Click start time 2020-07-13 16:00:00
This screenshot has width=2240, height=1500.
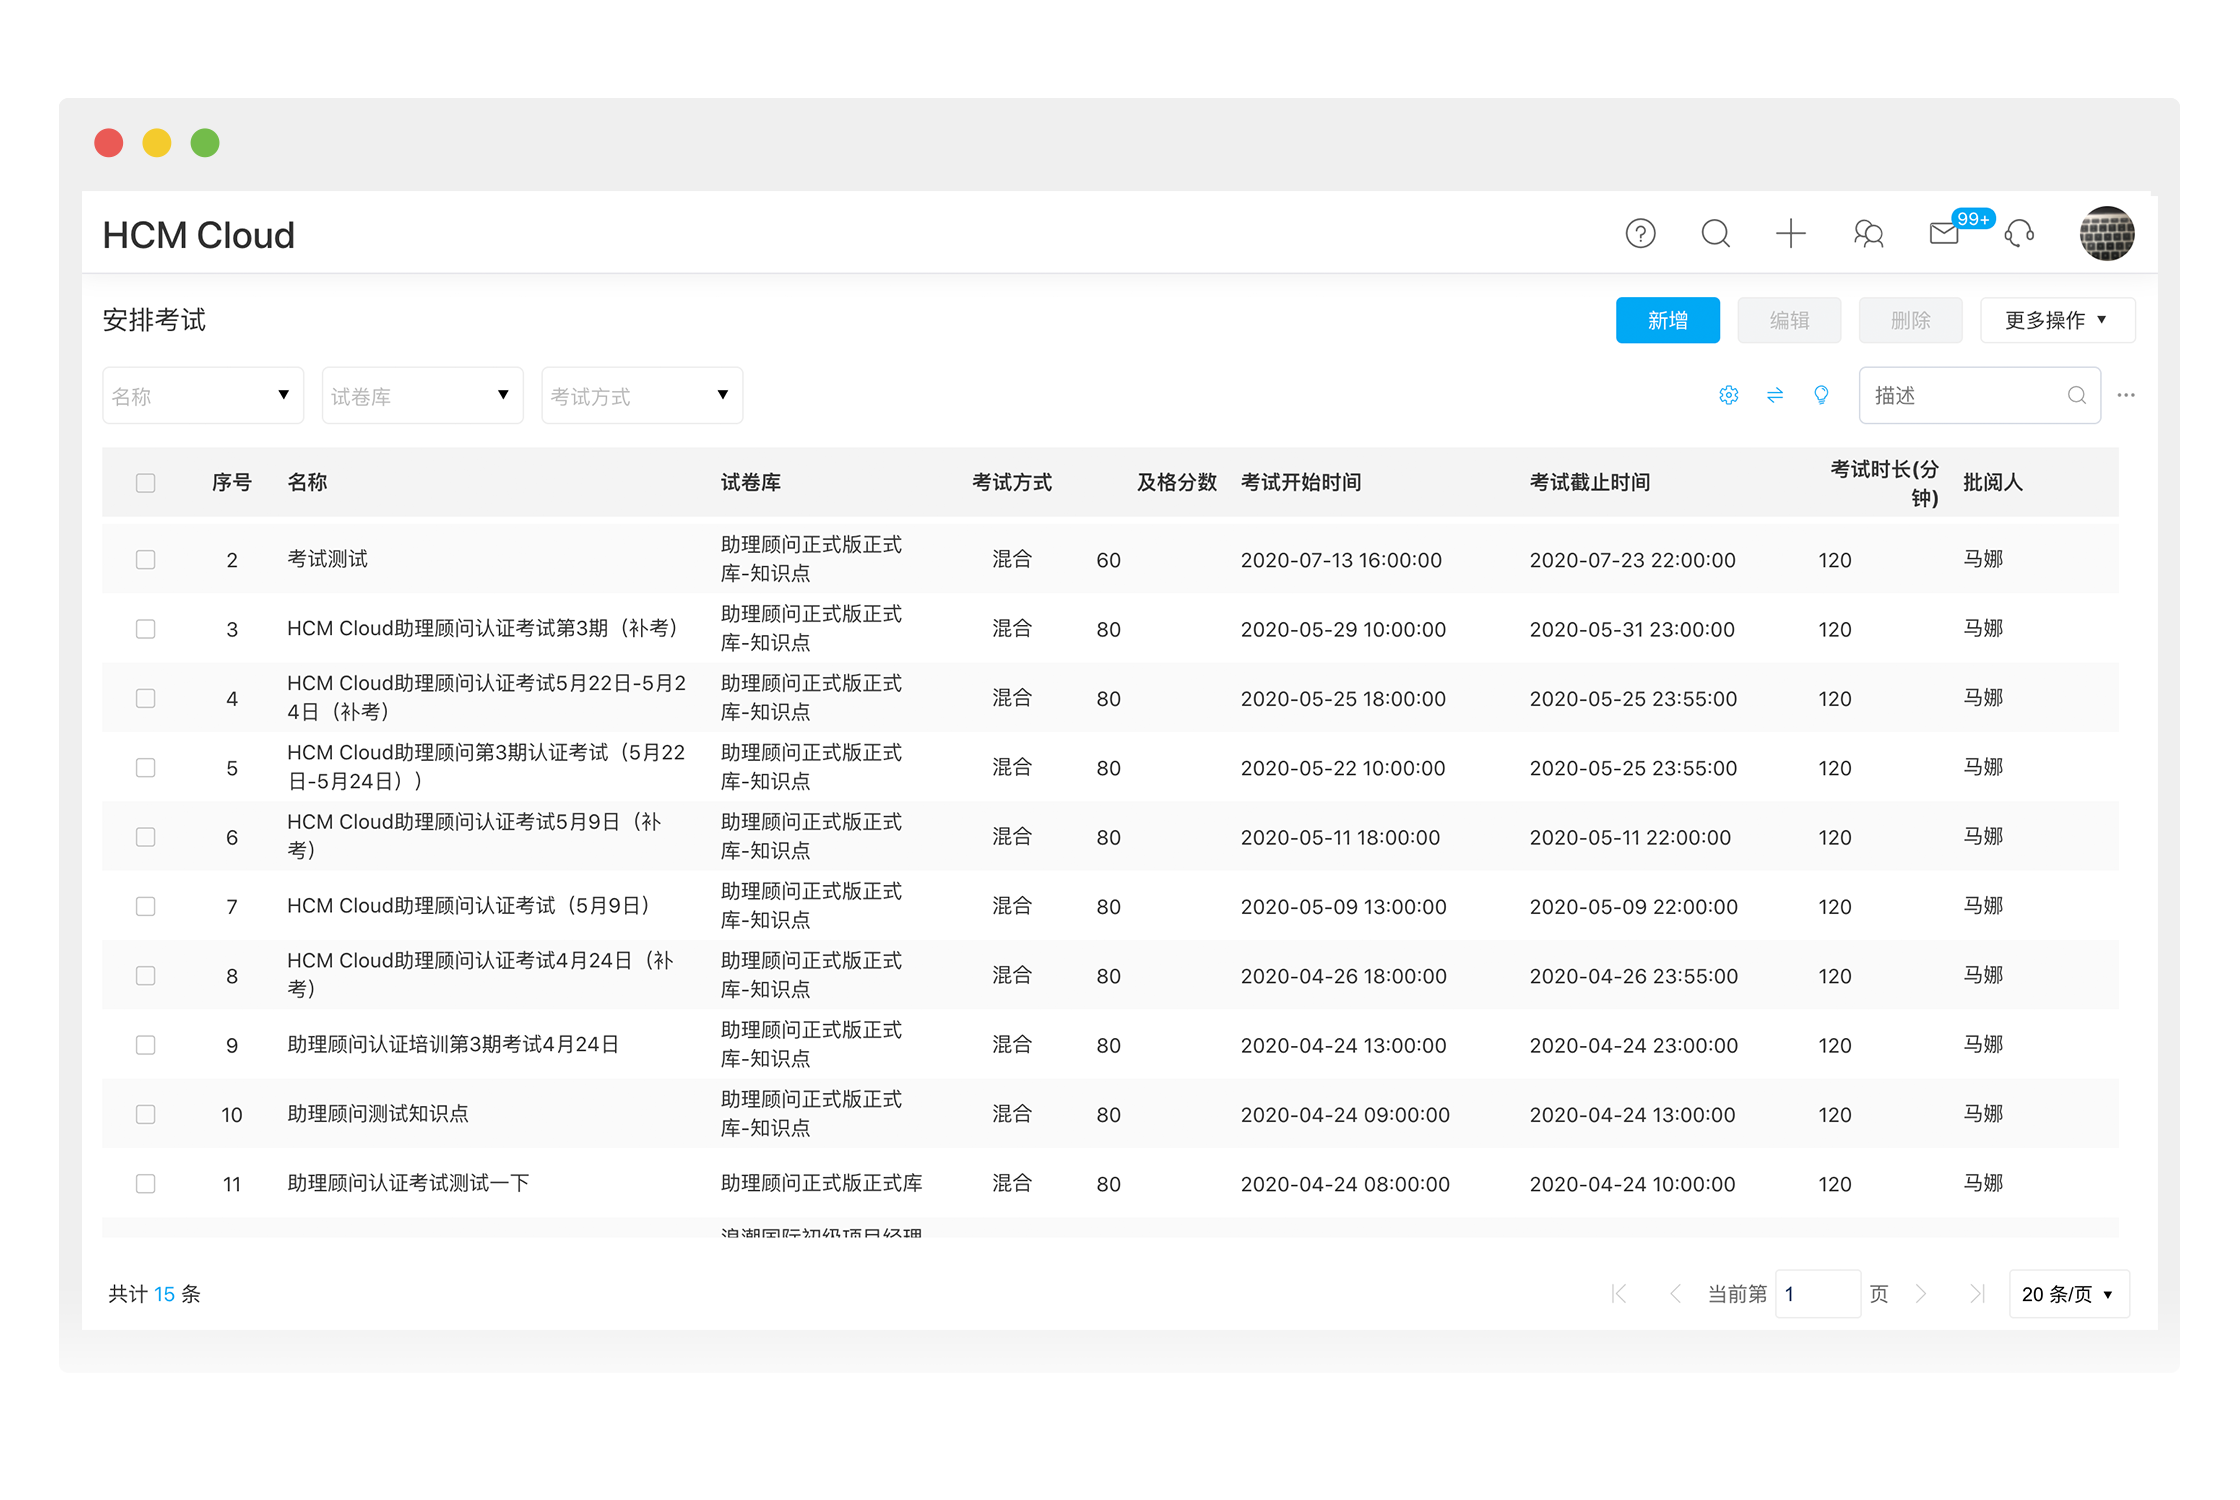[x=1341, y=560]
